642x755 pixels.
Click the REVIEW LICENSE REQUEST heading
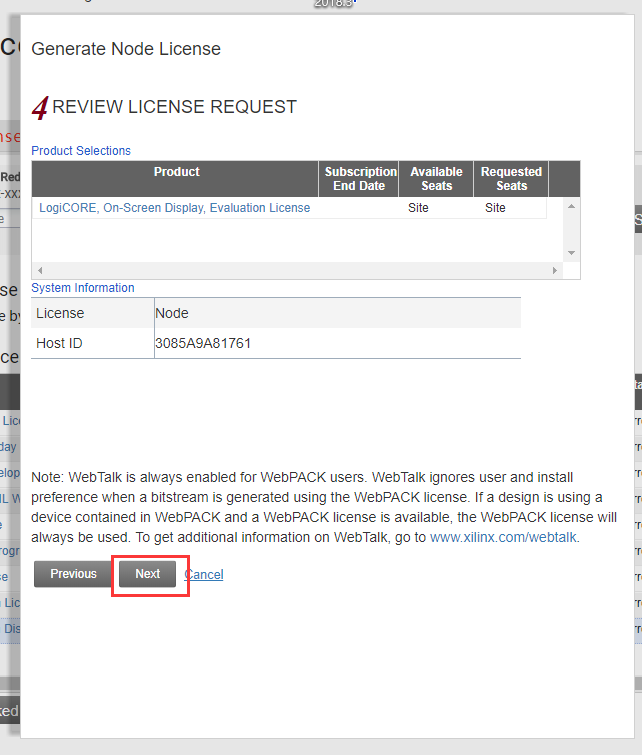pyautogui.click(x=174, y=107)
